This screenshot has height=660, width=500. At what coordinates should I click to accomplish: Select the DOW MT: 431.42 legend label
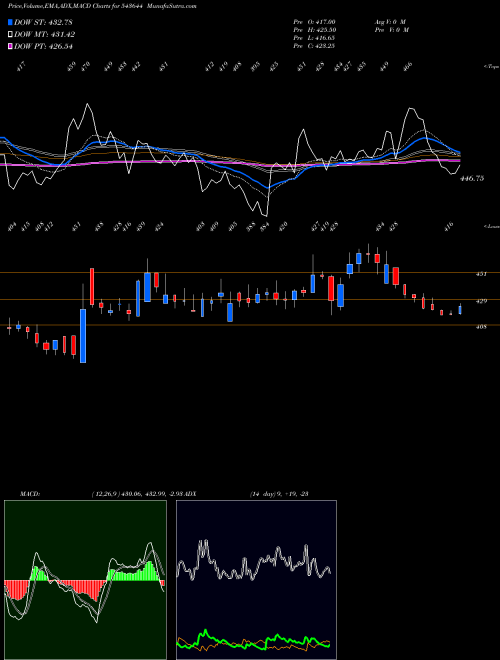44,35
